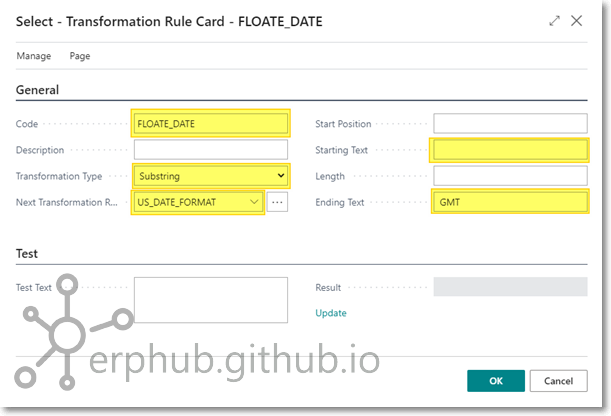Expand the dialog to full screen
The width and height of the screenshot is (611, 416).
[555, 20]
